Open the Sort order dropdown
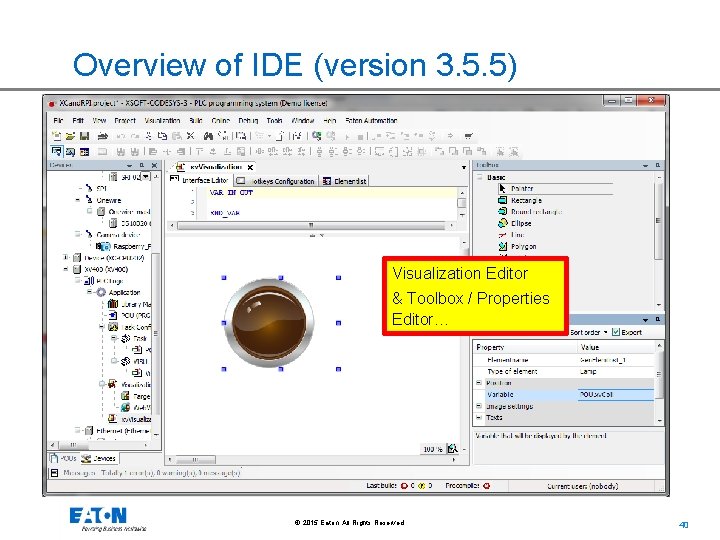The width and height of the screenshot is (720, 540). [589, 332]
